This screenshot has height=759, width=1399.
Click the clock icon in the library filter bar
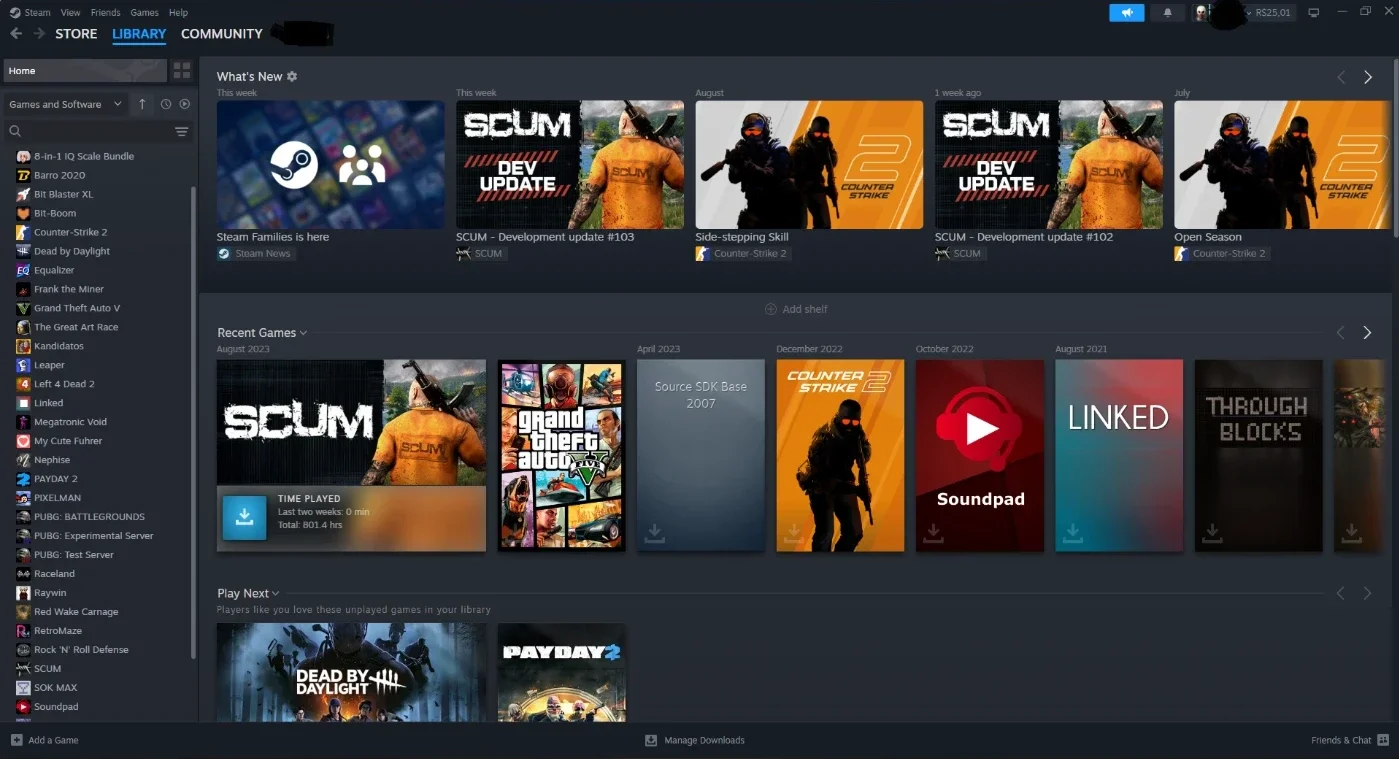[166, 104]
